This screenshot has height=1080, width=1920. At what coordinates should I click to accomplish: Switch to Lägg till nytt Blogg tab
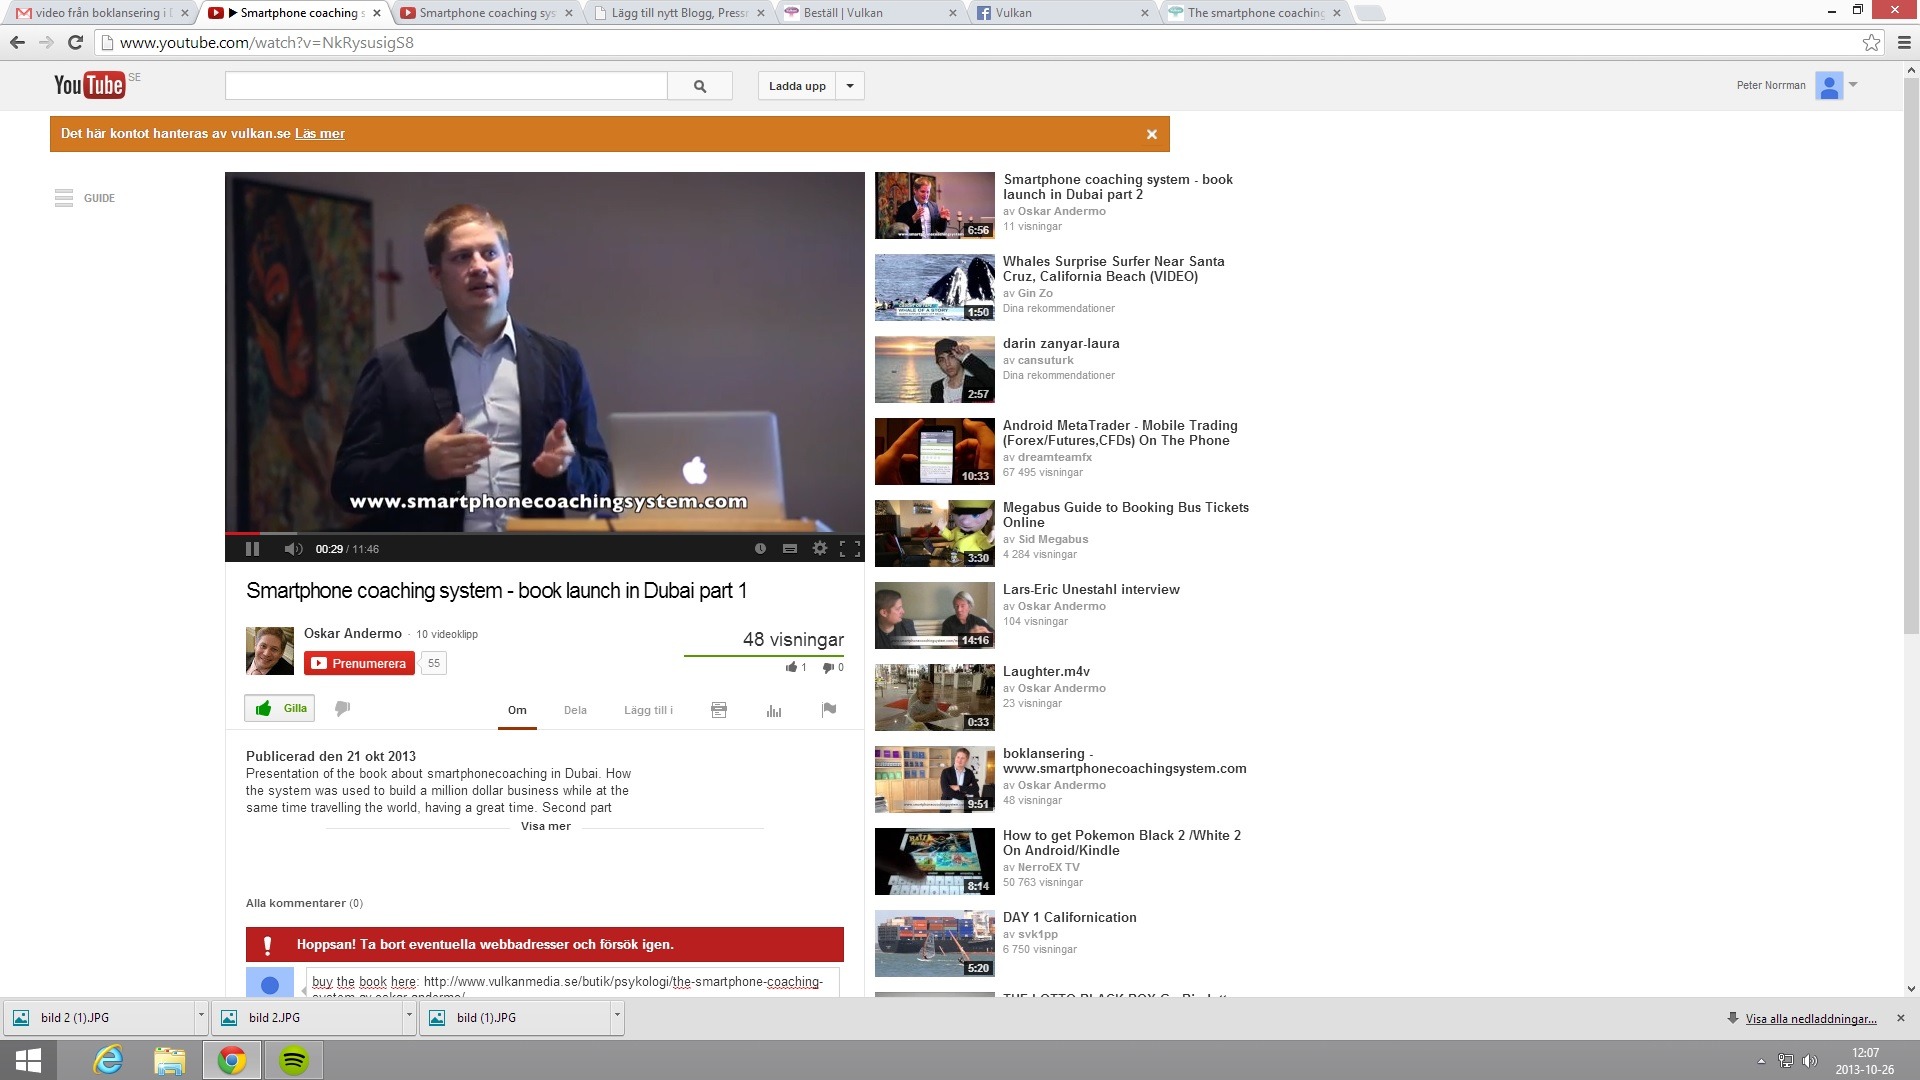point(679,13)
